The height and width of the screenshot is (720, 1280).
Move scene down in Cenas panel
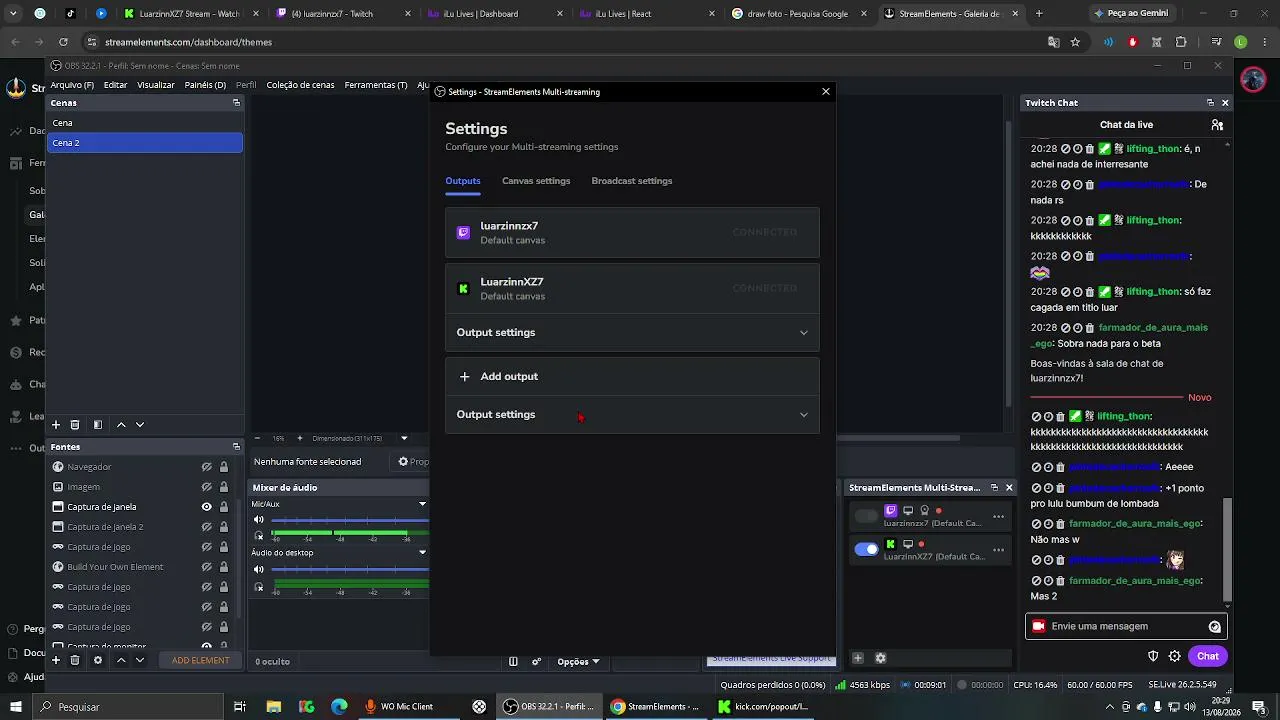140,425
